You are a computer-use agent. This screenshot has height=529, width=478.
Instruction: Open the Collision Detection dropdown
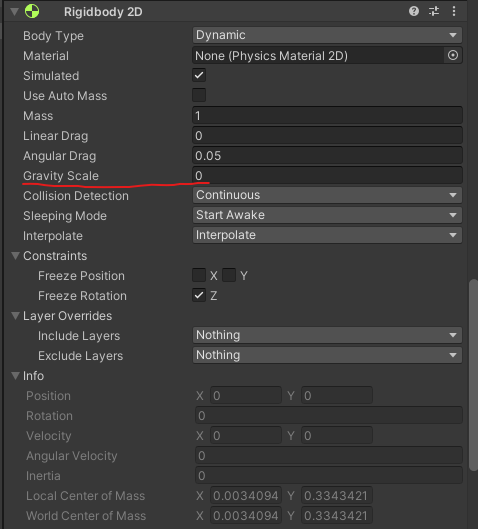click(327, 195)
